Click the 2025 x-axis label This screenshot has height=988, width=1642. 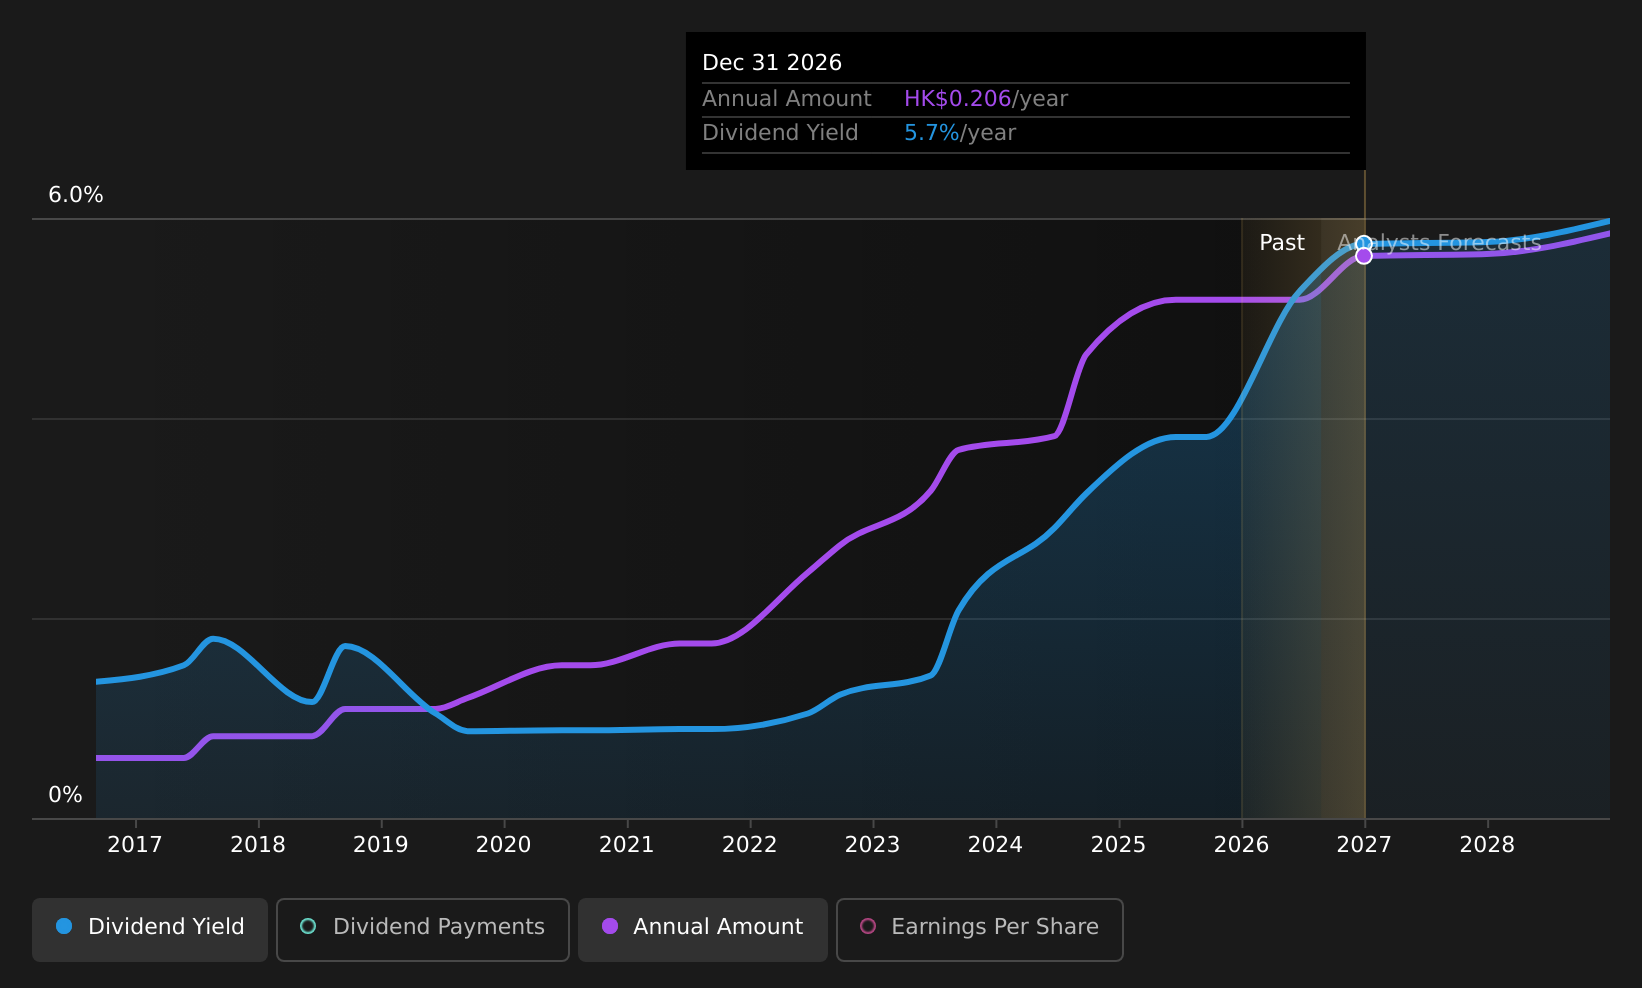click(1119, 845)
